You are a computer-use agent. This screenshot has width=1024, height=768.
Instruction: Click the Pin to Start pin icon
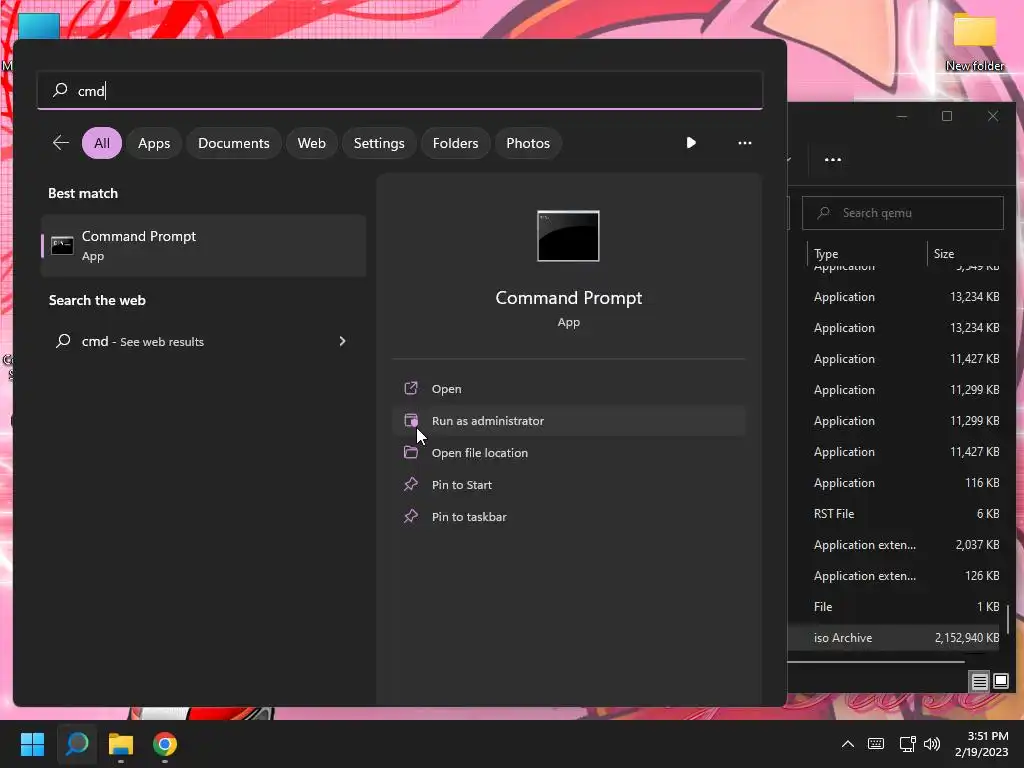point(411,484)
